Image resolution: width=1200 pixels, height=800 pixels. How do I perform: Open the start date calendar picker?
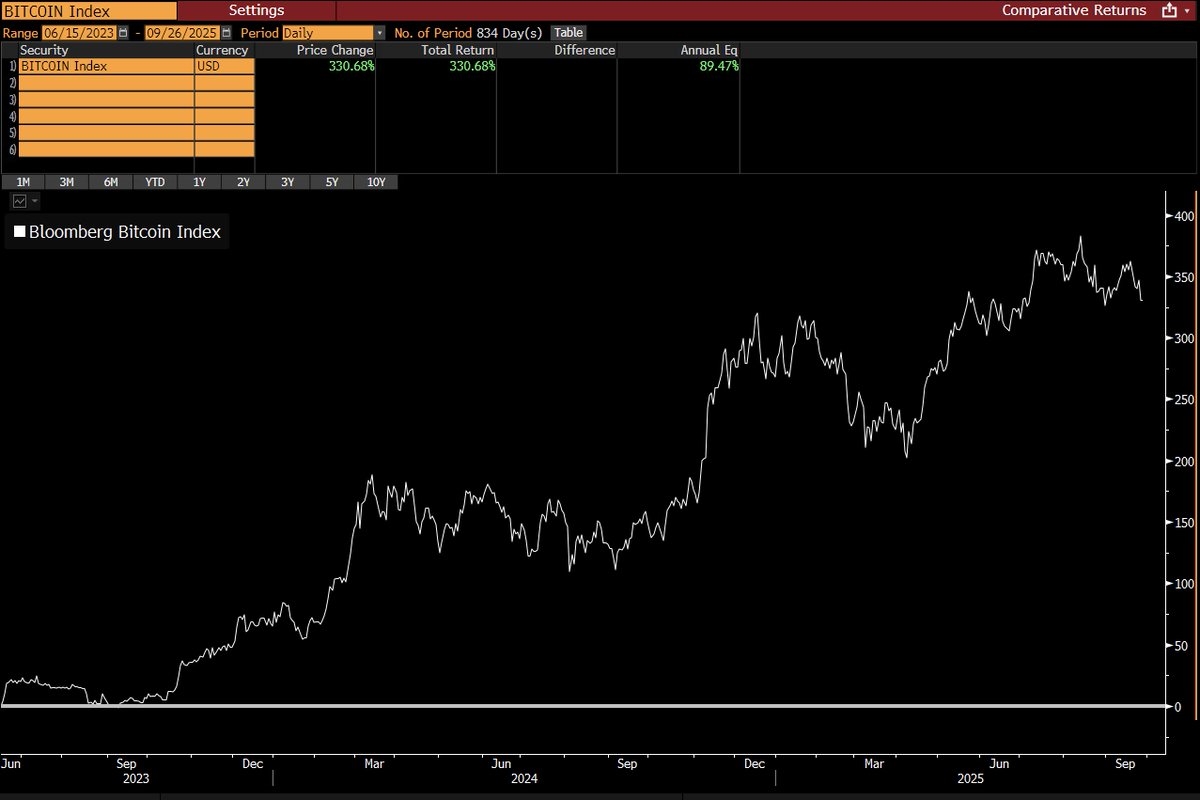(123, 33)
